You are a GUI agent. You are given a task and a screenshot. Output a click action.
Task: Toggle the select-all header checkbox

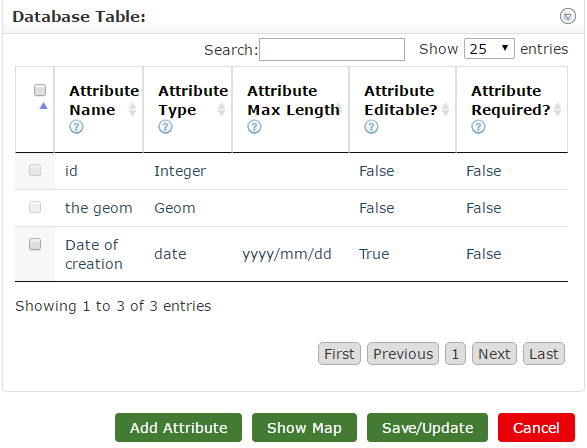pos(40,90)
